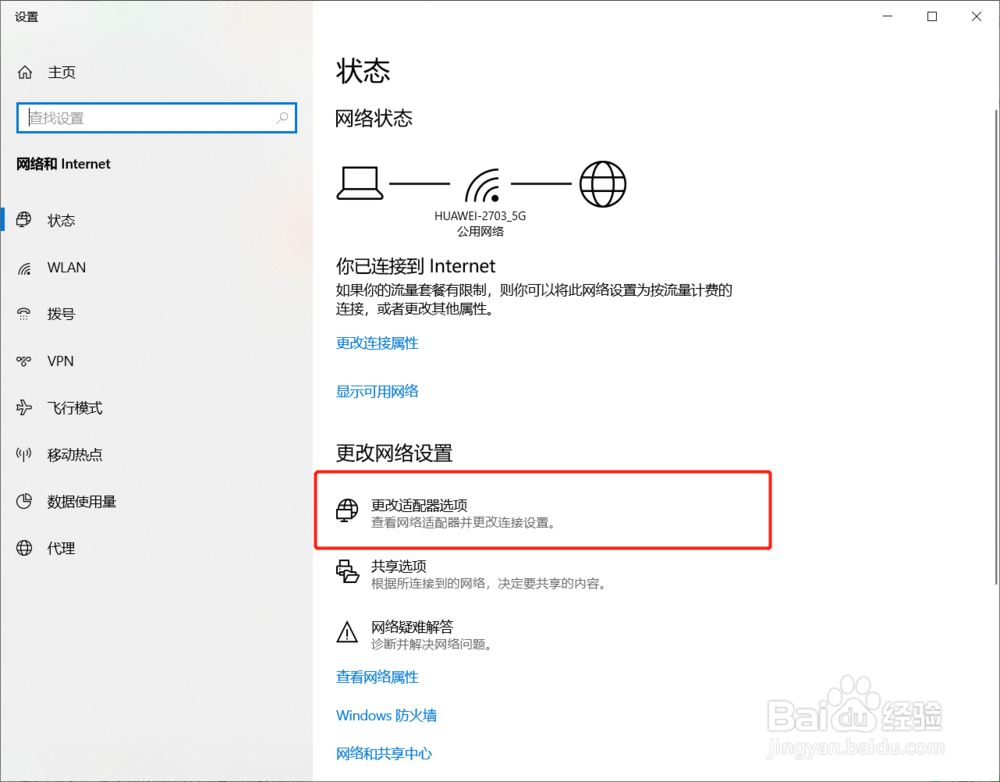Click 根据所连接到的网络 sharing description text

pyautogui.click(x=489, y=583)
